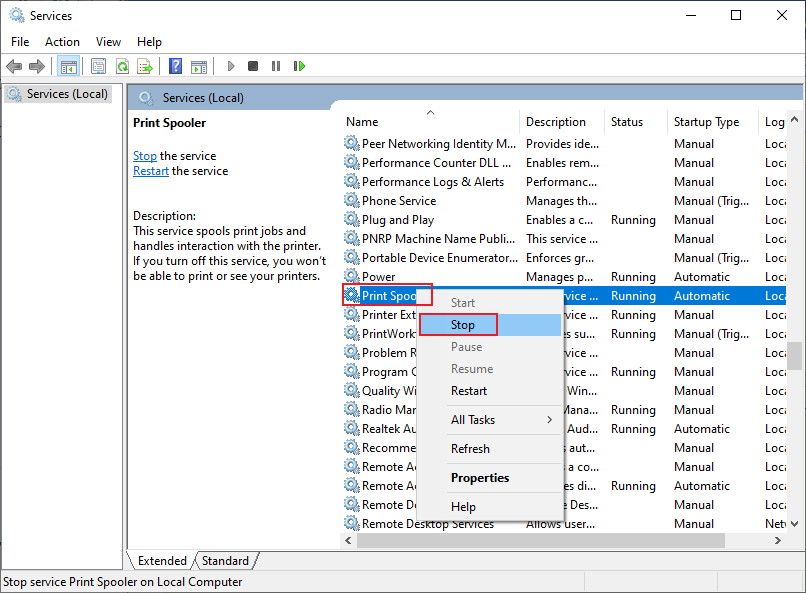Restart the service using the restart toolbar icon
Screen dimensions: 806x593
pyautogui.click(x=299, y=66)
